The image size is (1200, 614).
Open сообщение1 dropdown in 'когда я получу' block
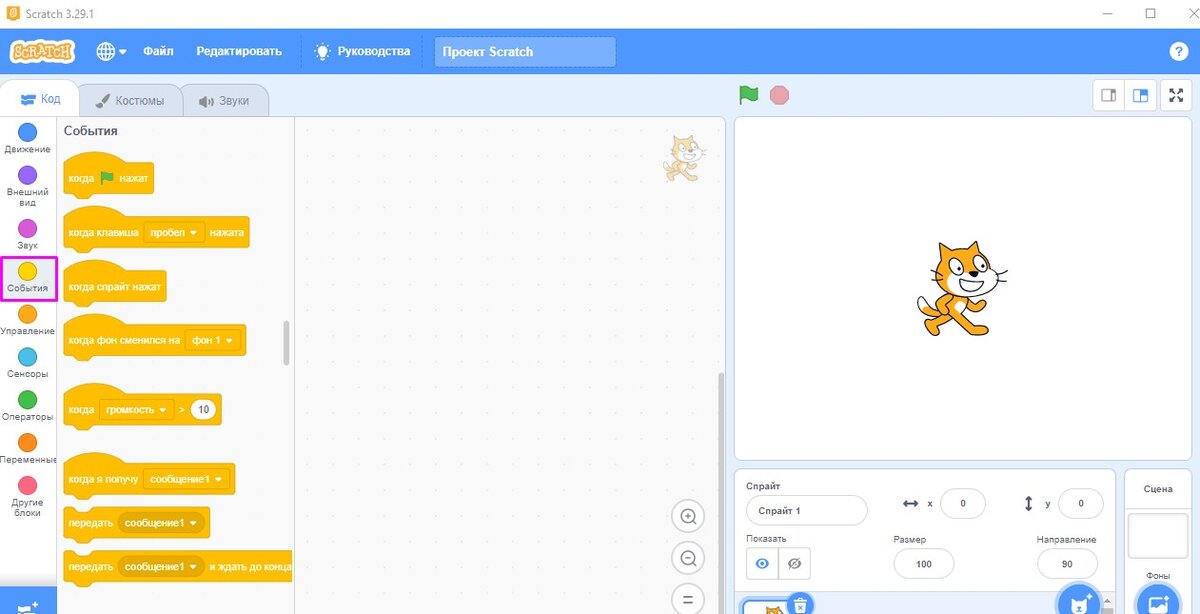tap(186, 479)
